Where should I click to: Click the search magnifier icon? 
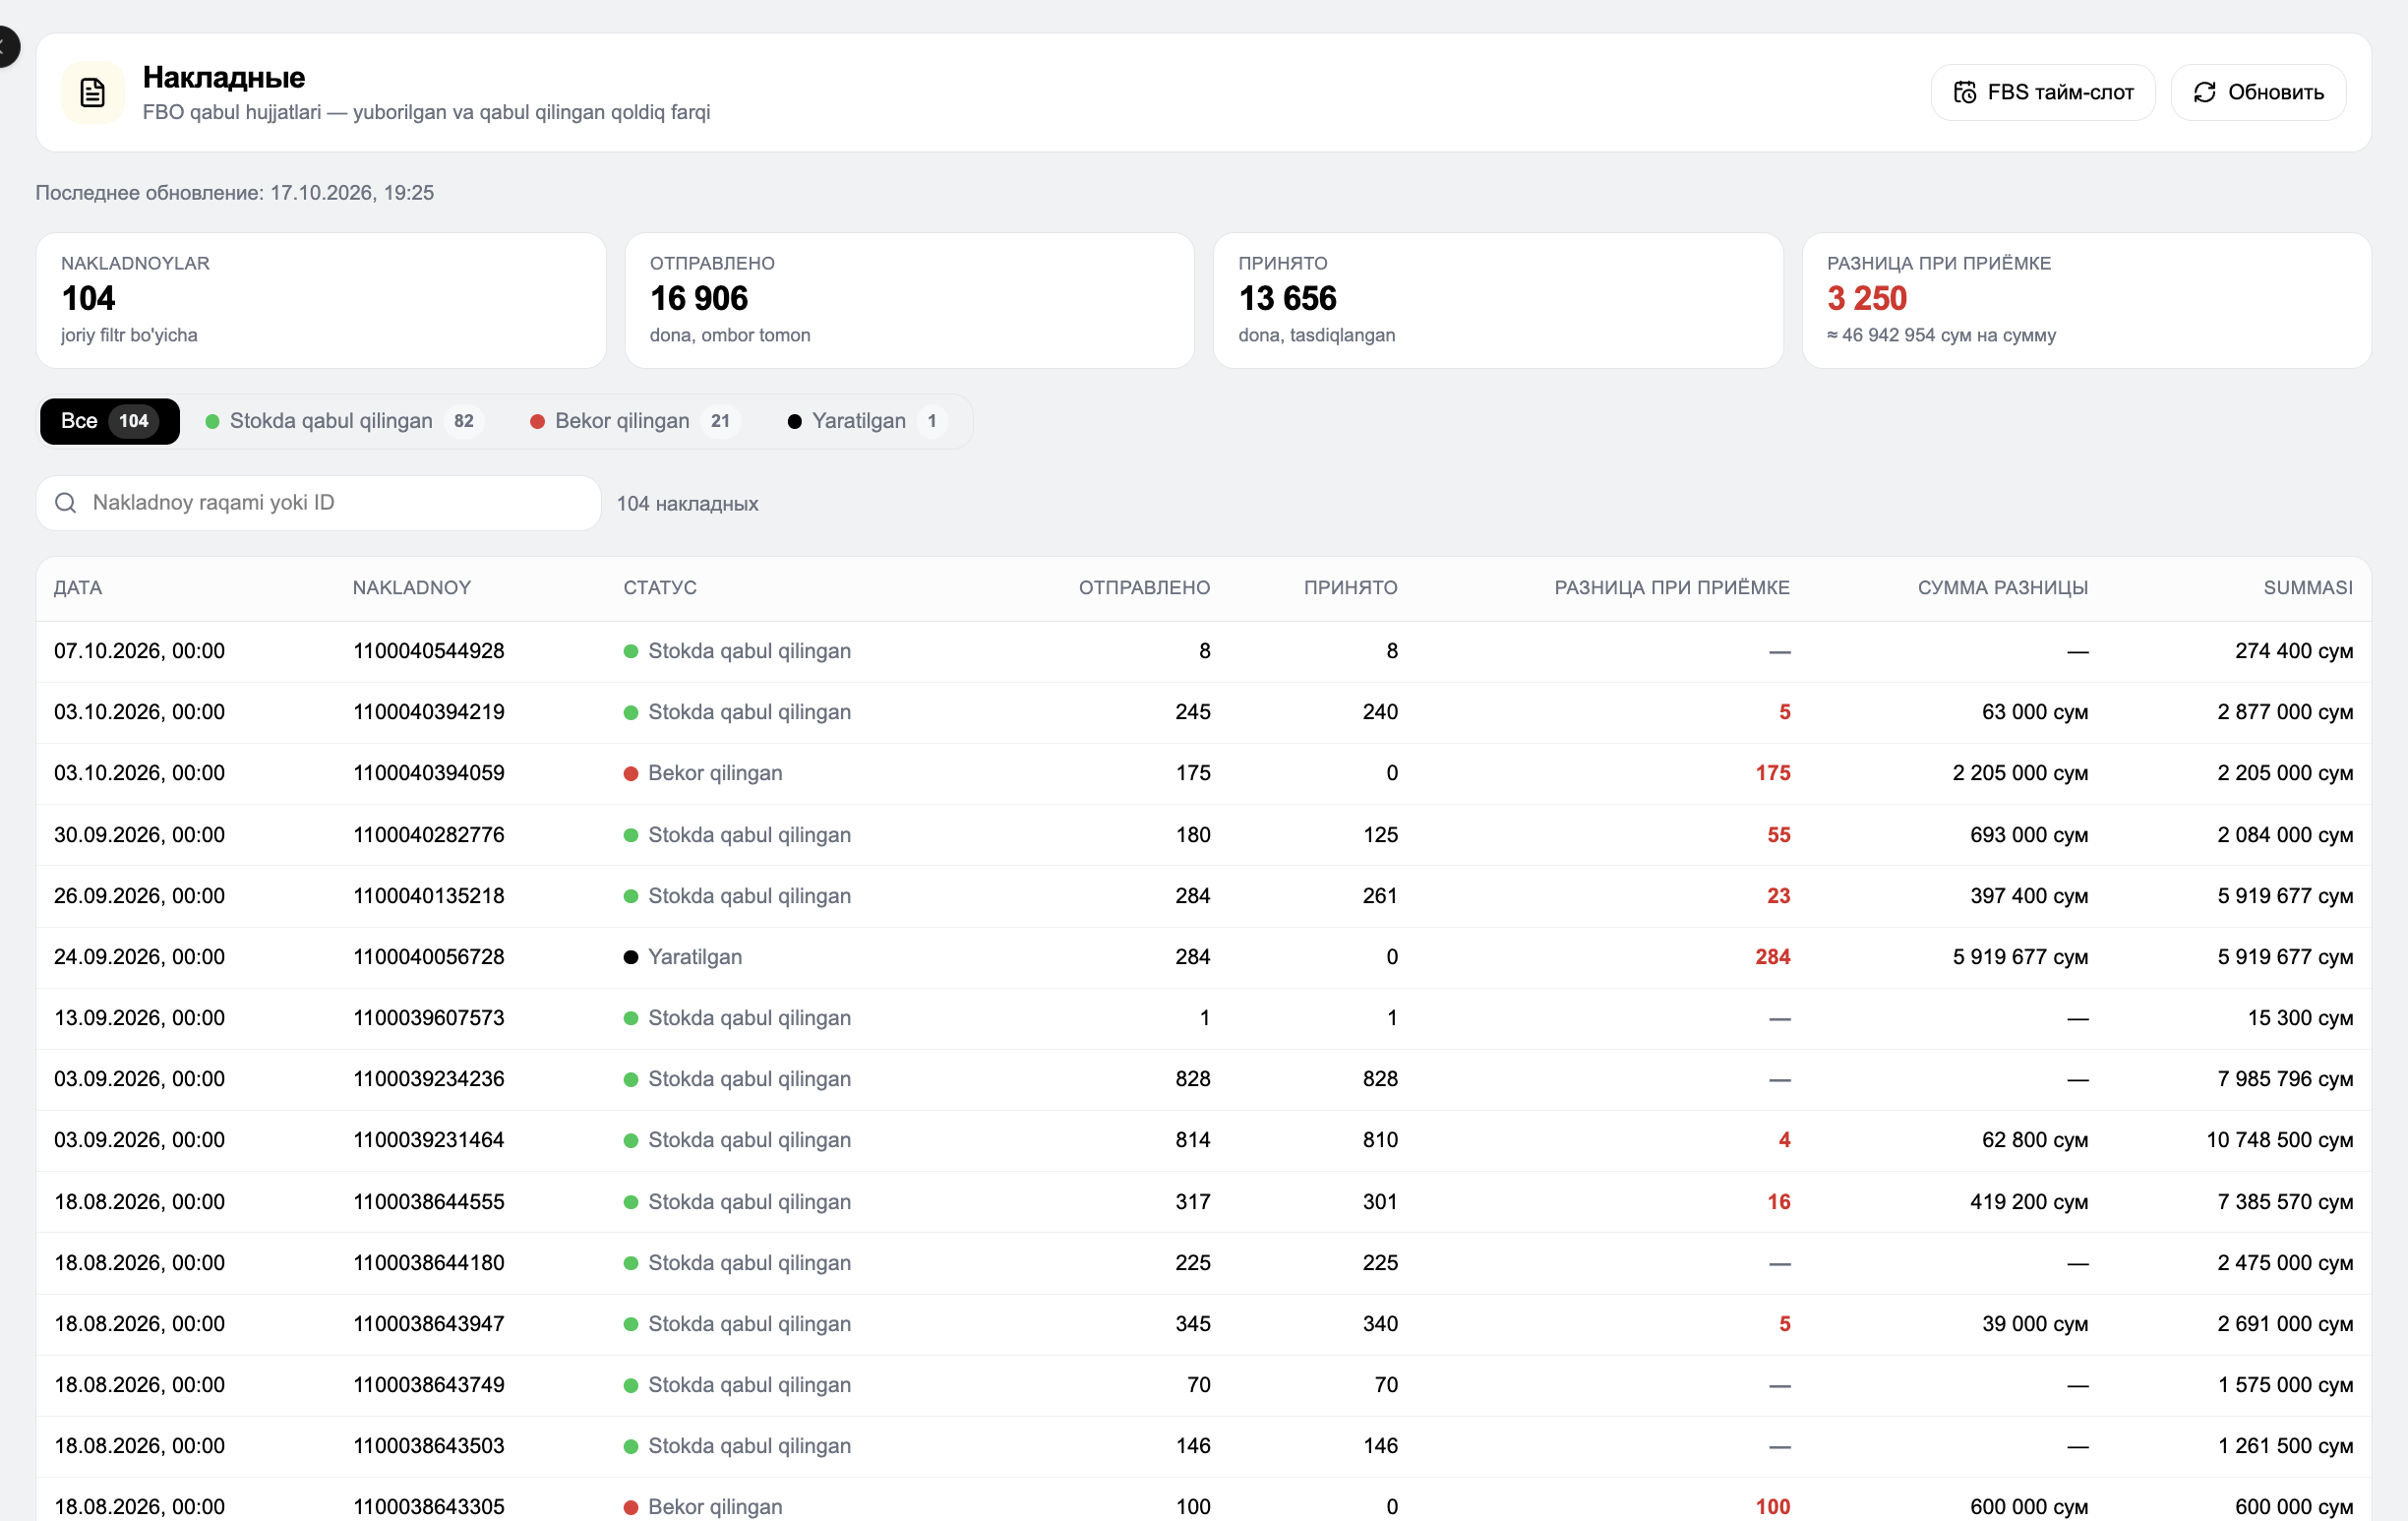66,503
